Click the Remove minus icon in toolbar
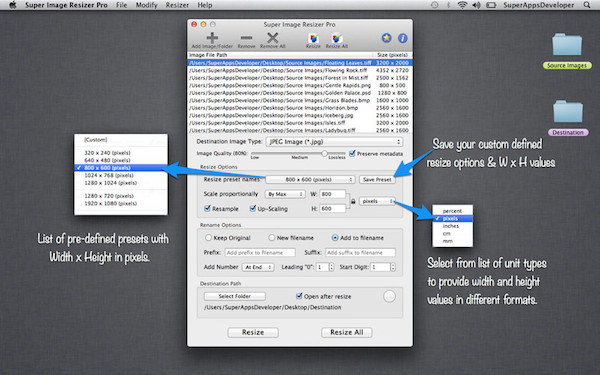The width and height of the screenshot is (600, 375). pyautogui.click(x=246, y=38)
